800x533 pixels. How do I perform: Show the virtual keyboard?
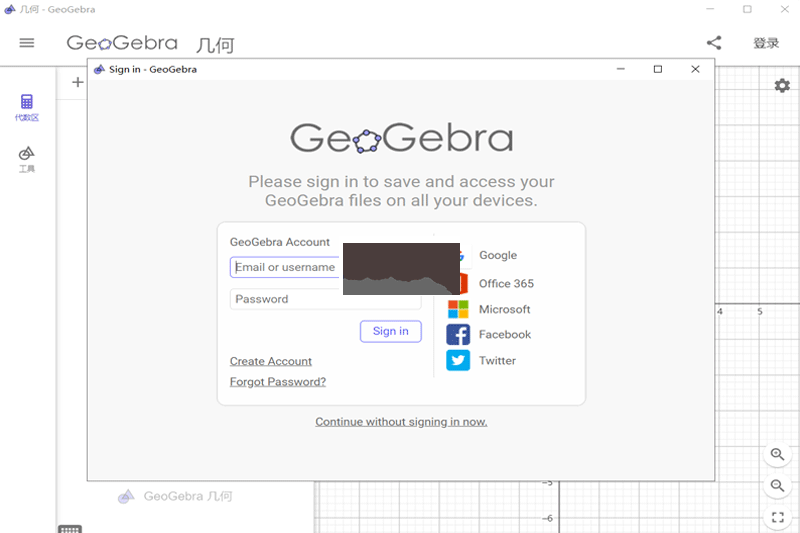(x=70, y=529)
